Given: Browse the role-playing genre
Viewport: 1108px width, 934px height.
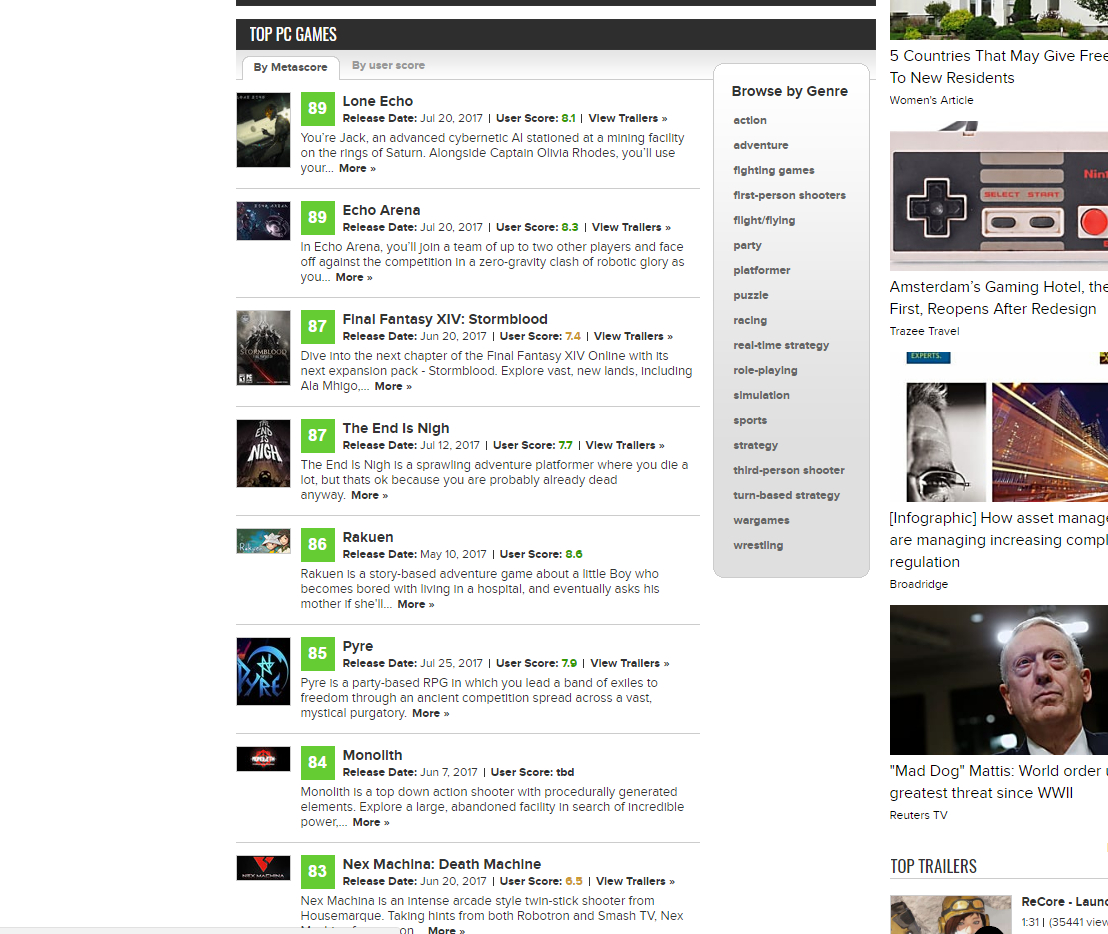Looking at the screenshot, I should tap(765, 370).
